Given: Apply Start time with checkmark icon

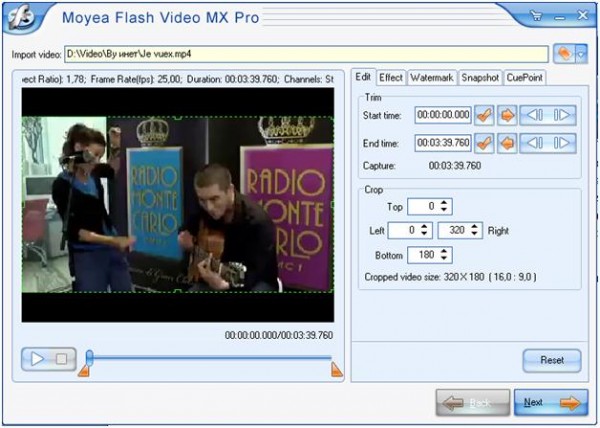Looking at the screenshot, I should click(x=484, y=115).
